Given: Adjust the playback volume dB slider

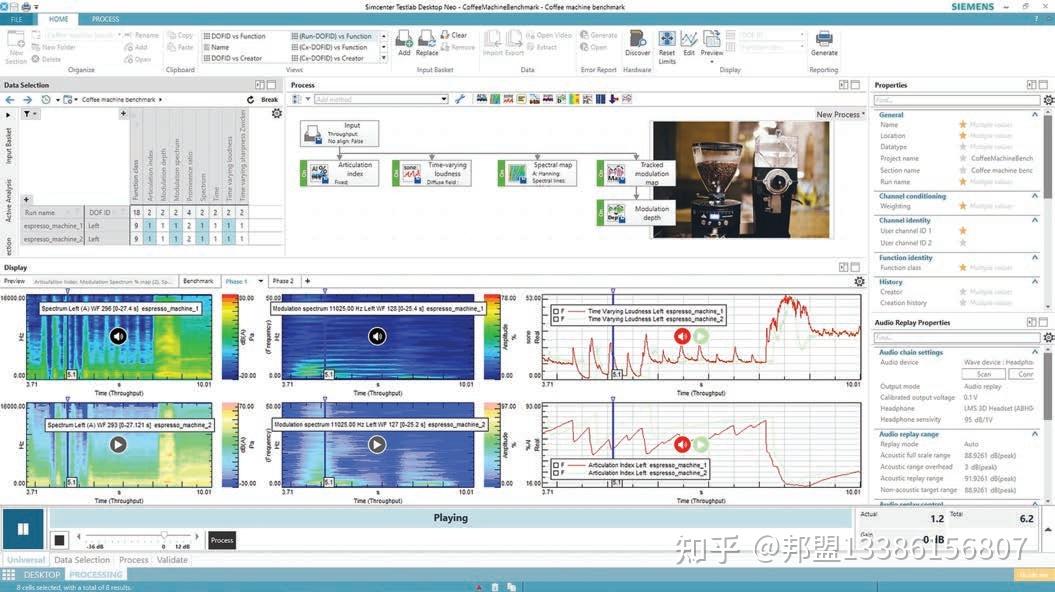Looking at the screenshot, I should [164, 535].
